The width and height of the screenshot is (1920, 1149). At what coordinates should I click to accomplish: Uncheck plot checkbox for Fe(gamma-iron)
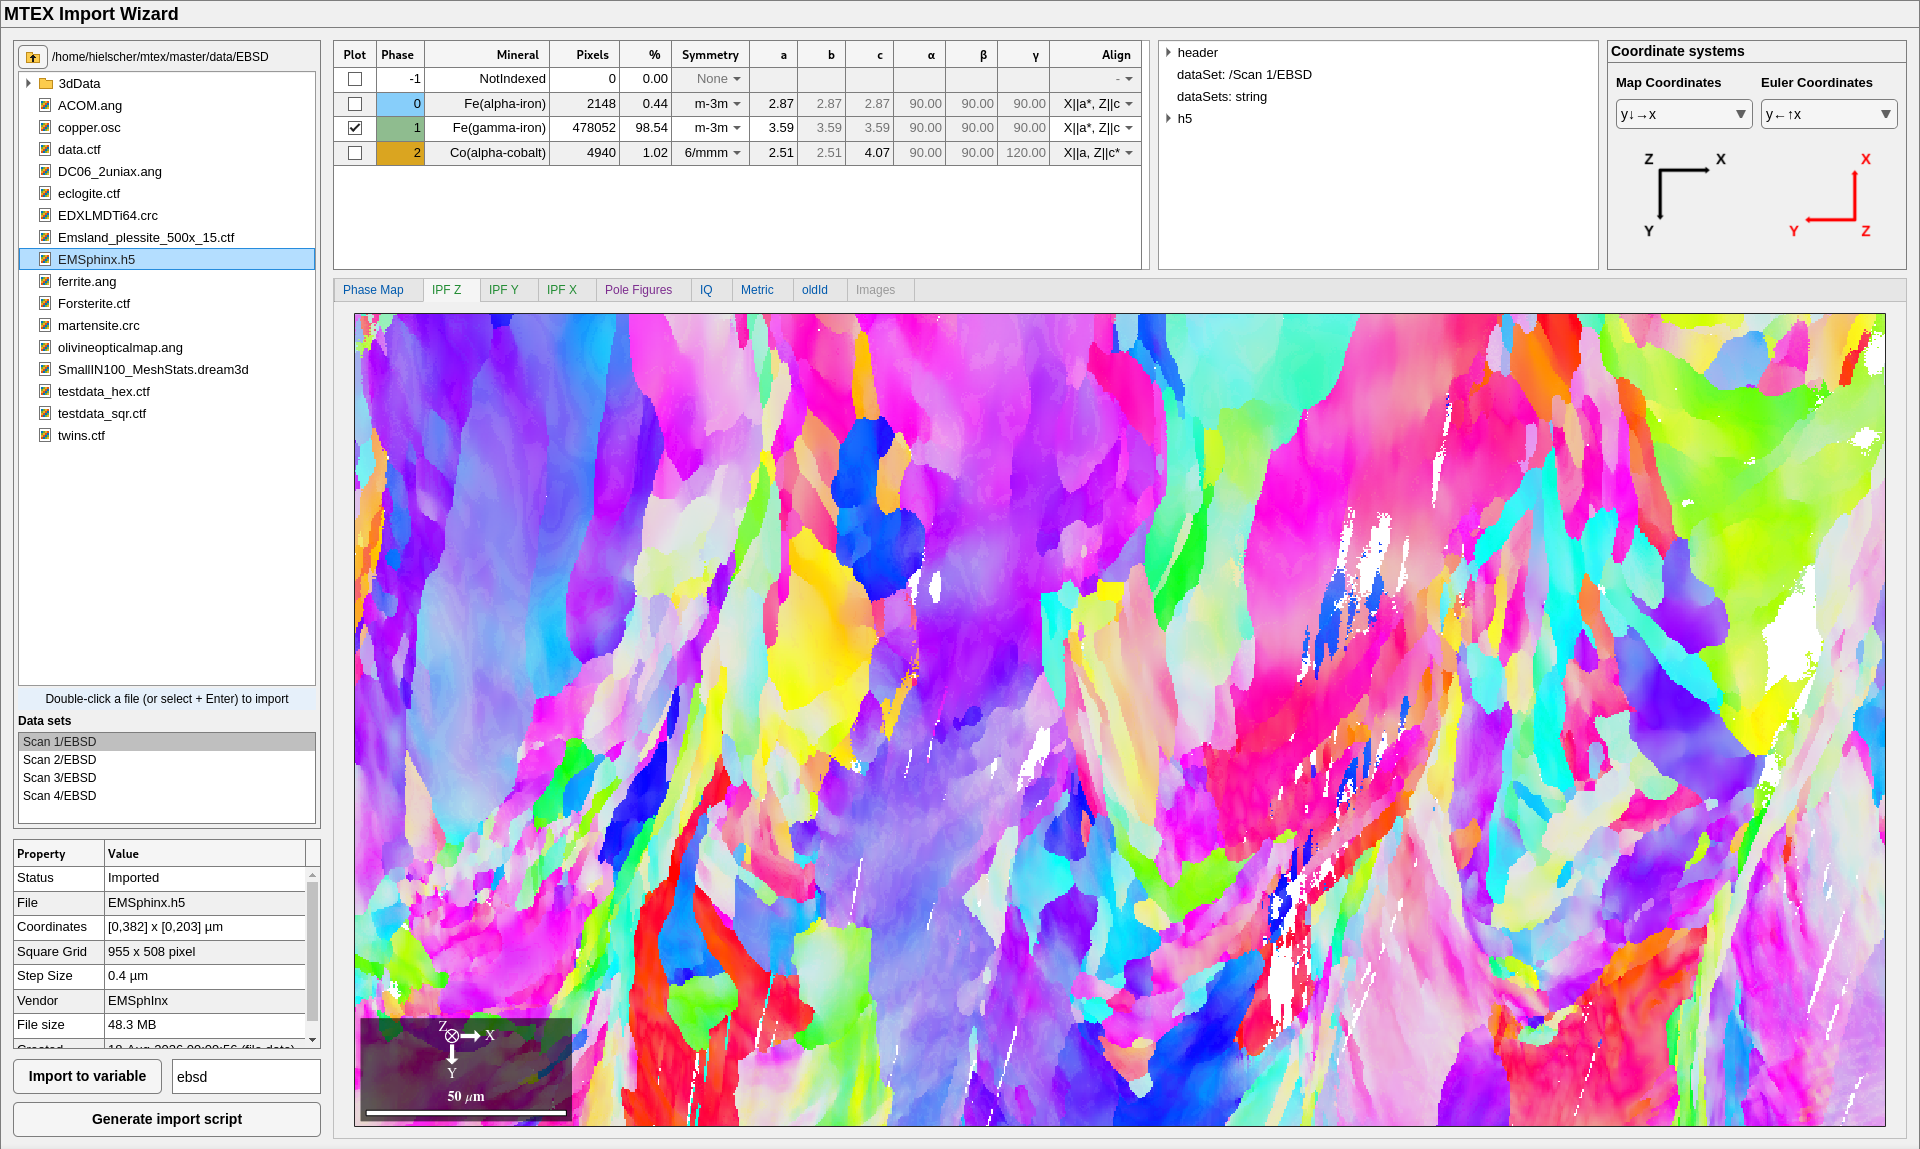(x=355, y=128)
